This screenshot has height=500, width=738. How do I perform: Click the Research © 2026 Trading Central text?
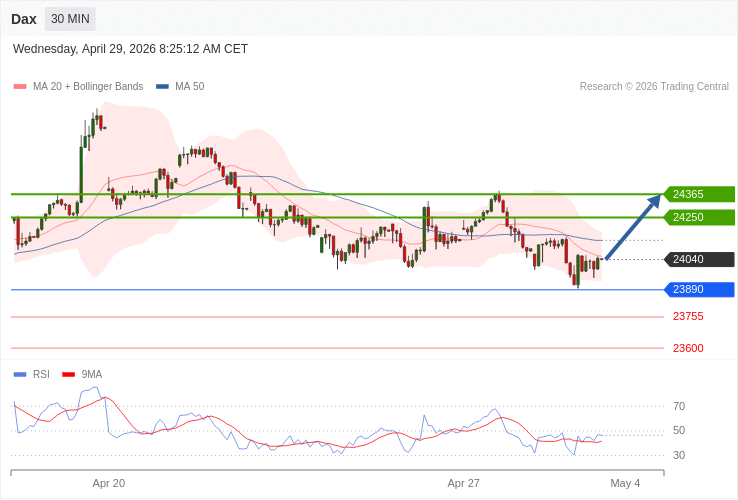click(x=654, y=87)
